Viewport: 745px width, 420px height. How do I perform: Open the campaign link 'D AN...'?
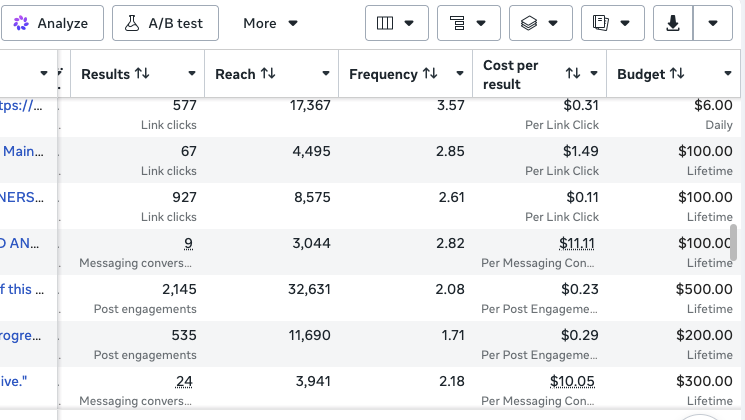(x=19, y=243)
